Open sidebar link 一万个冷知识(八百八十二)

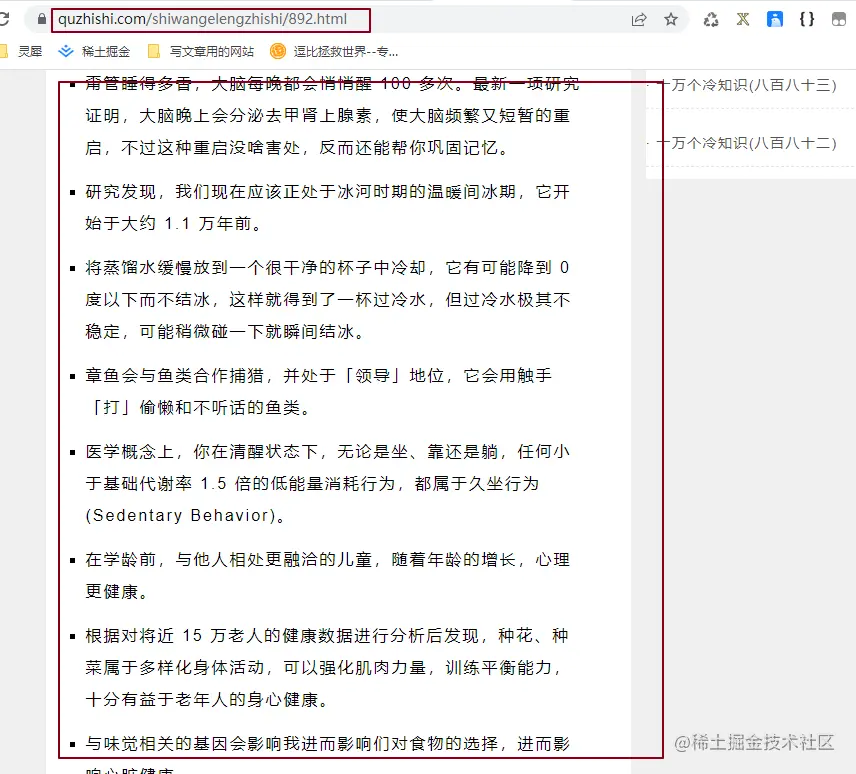pos(746,143)
